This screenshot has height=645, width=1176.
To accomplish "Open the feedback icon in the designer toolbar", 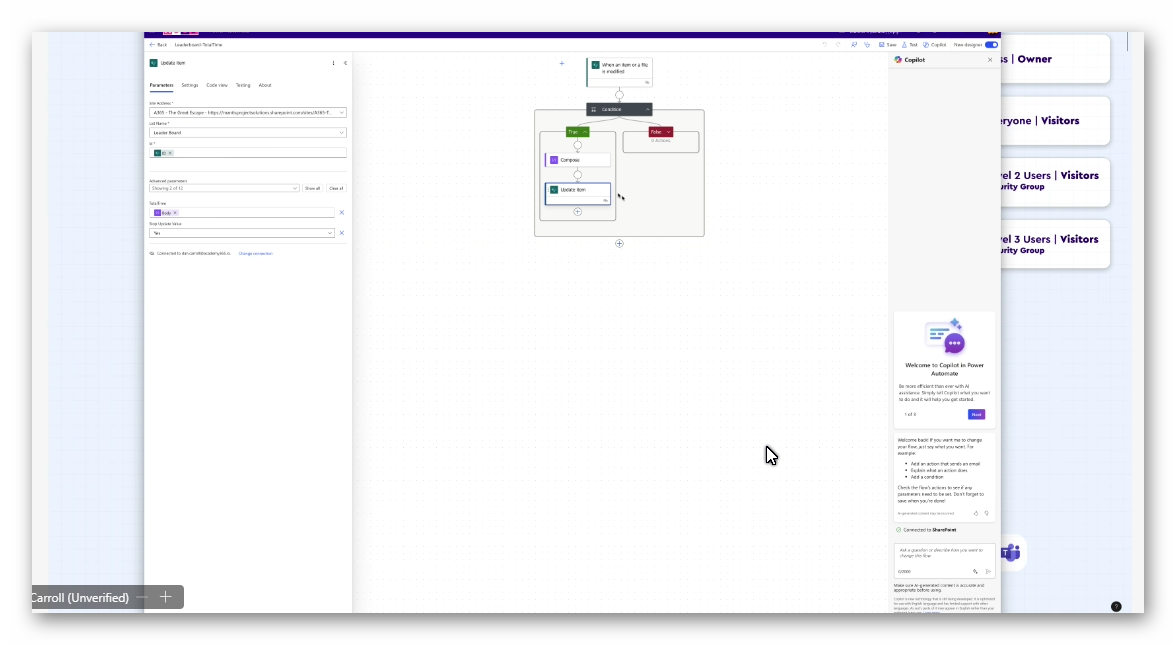I will [x=854, y=45].
